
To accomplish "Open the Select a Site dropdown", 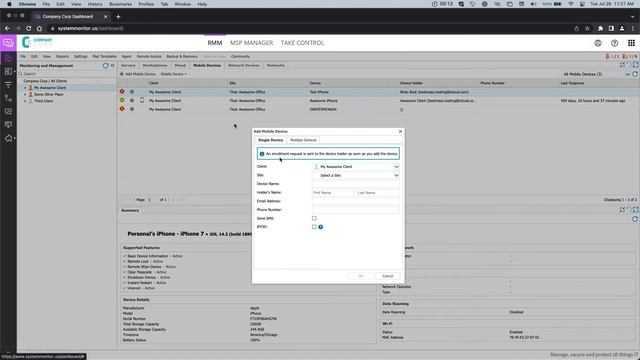I will pyautogui.click(x=356, y=175).
